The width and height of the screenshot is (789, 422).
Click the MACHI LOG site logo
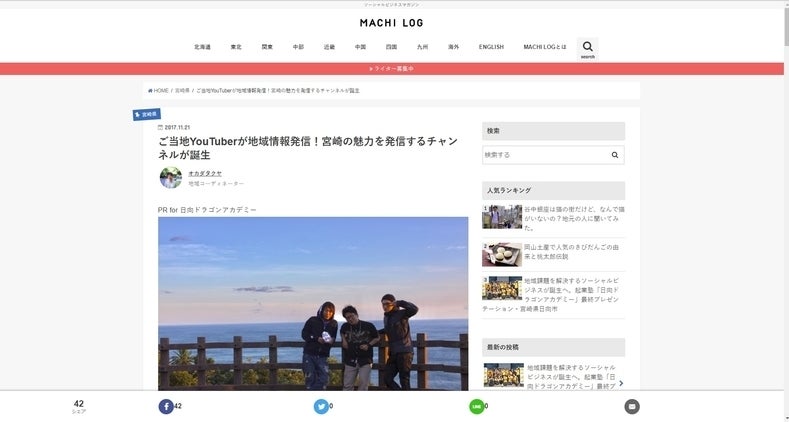pyautogui.click(x=392, y=23)
